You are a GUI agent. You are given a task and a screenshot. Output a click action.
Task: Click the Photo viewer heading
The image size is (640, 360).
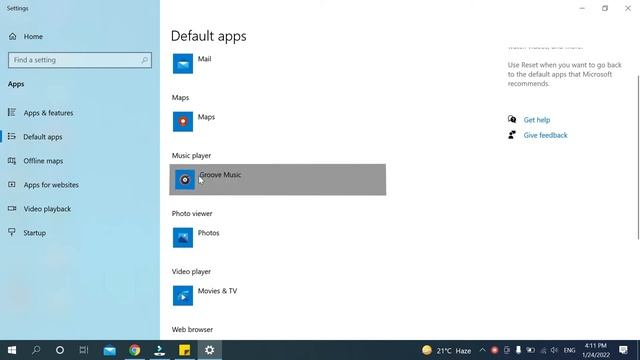[x=192, y=213]
